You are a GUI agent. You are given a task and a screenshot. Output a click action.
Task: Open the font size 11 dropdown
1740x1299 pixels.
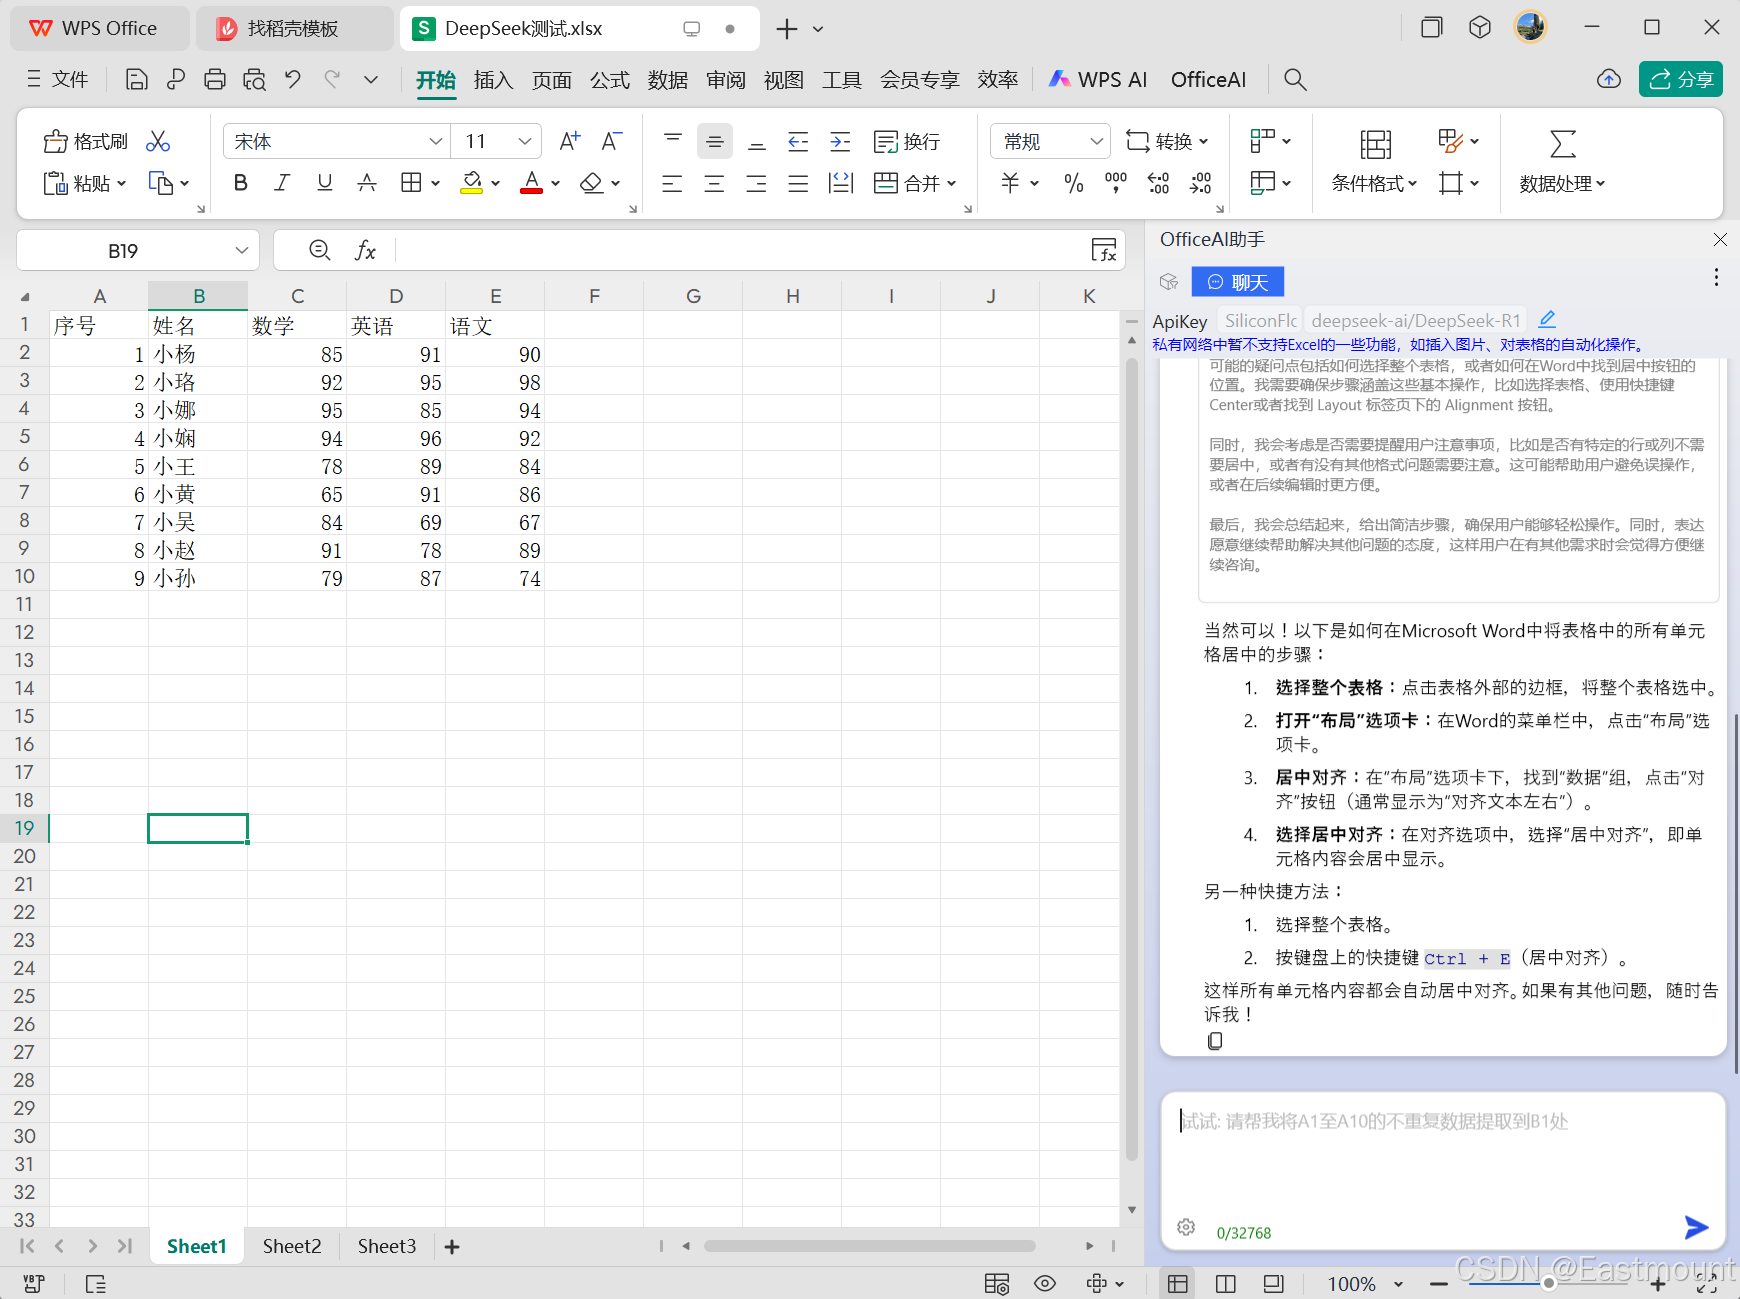[525, 141]
